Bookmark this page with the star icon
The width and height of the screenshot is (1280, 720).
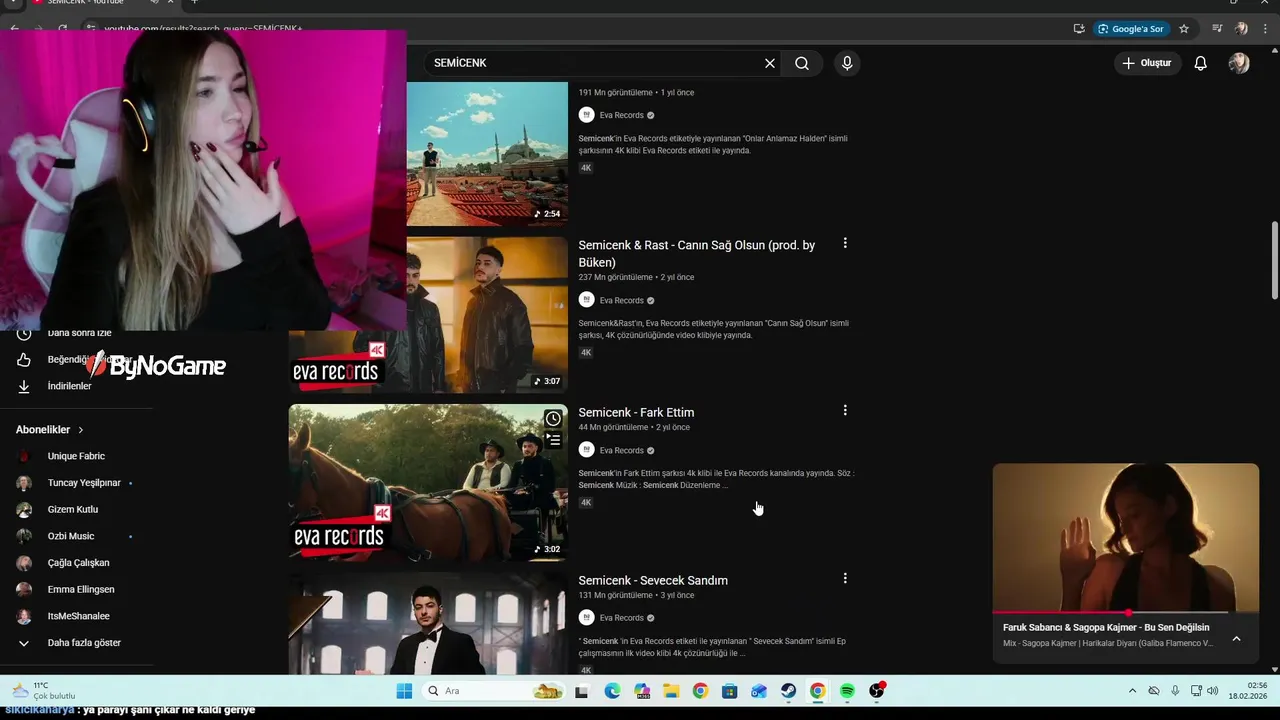tap(1184, 29)
